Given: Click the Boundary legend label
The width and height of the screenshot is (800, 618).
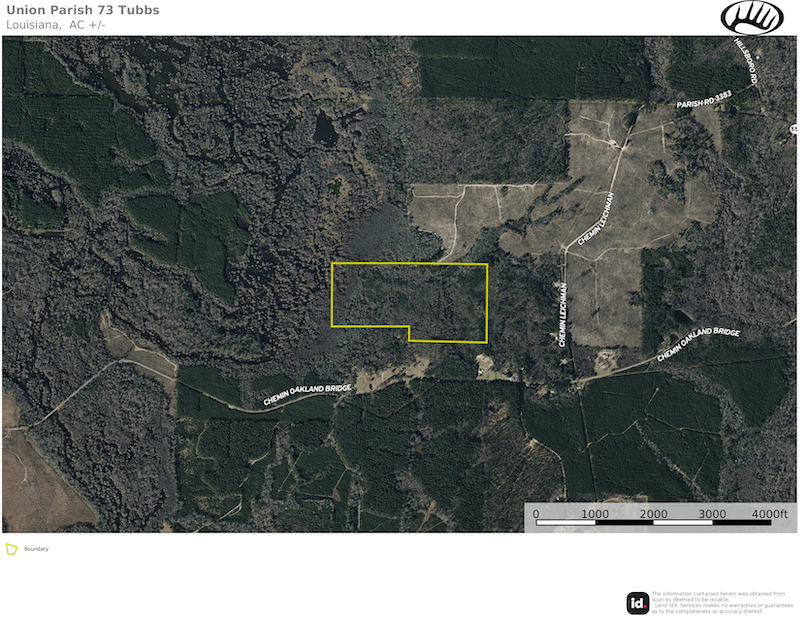Looking at the screenshot, I should coord(36,549).
